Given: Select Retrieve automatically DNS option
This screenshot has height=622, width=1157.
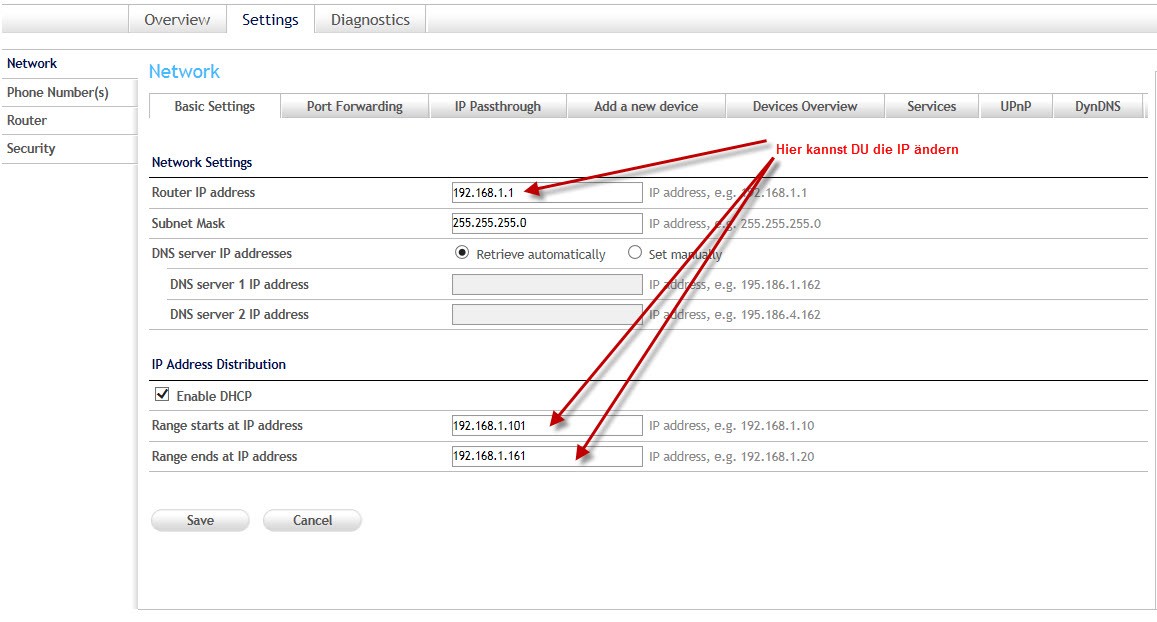Looking at the screenshot, I should pos(462,253).
